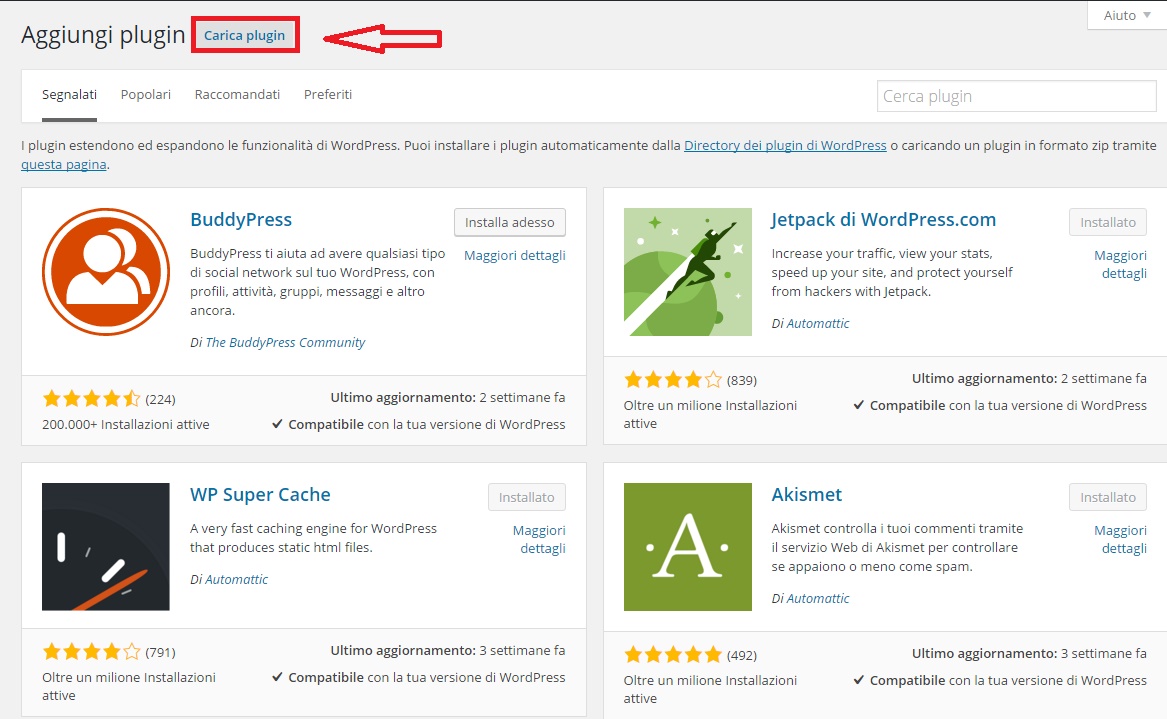Open the WP Super Cache title
Screen dimensions: 1167x719
[x=260, y=495]
